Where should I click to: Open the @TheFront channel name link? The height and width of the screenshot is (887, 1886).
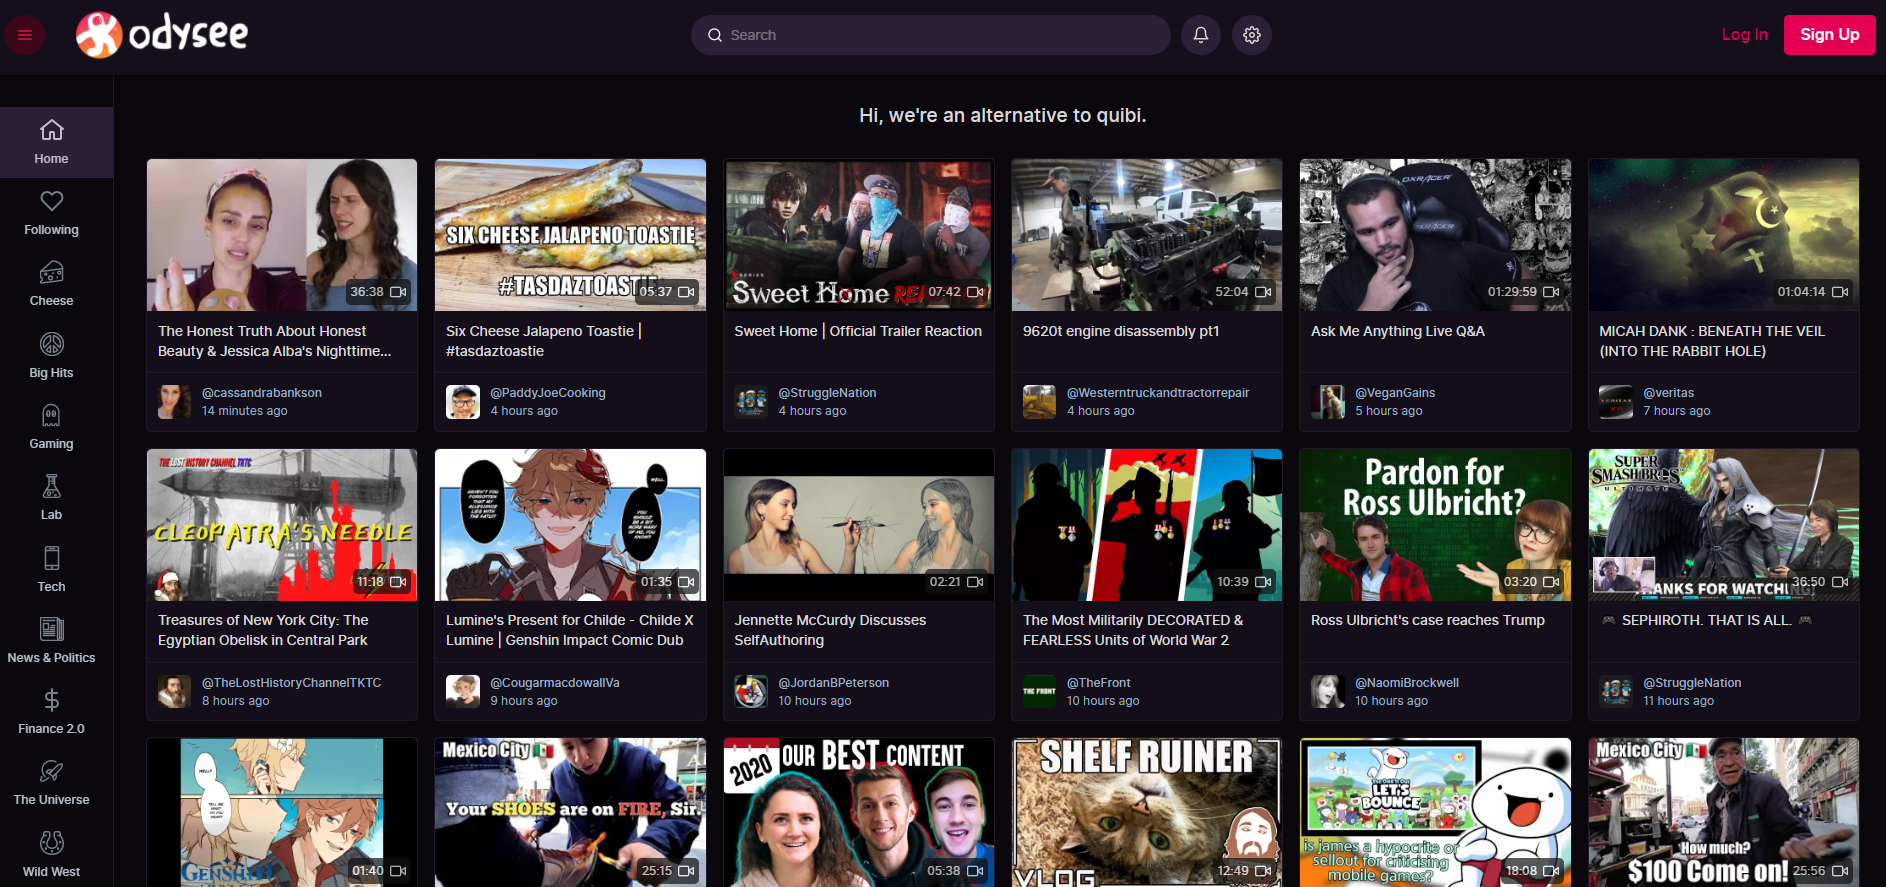pyautogui.click(x=1099, y=683)
